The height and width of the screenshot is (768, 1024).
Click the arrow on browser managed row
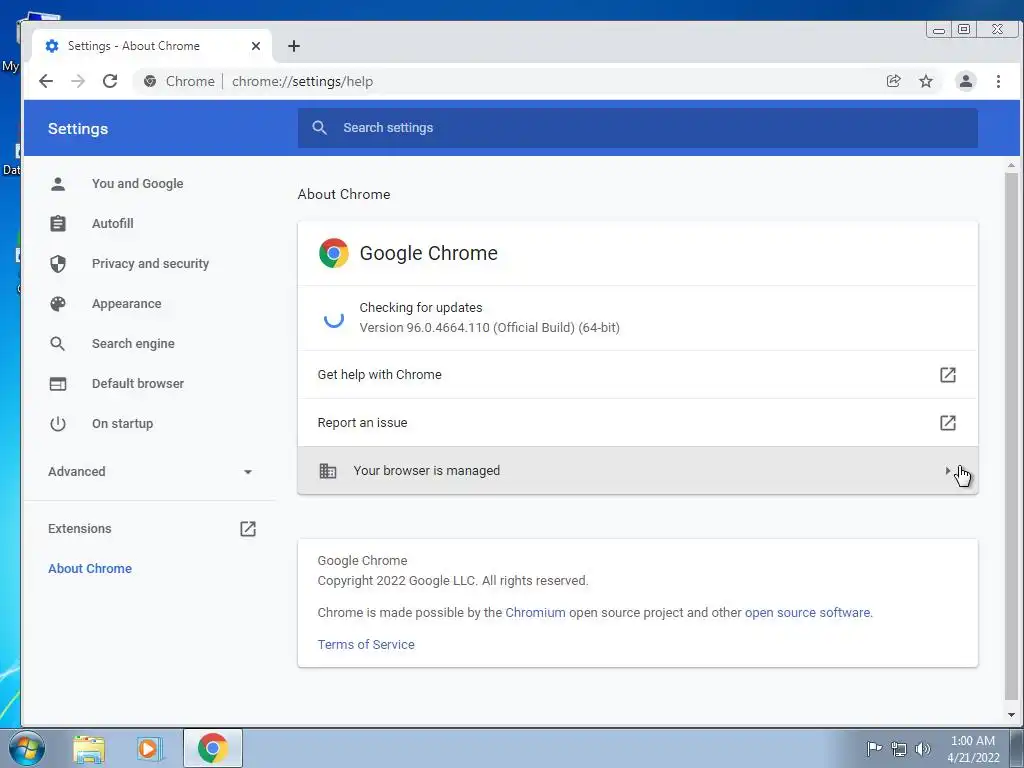(x=948, y=470)
